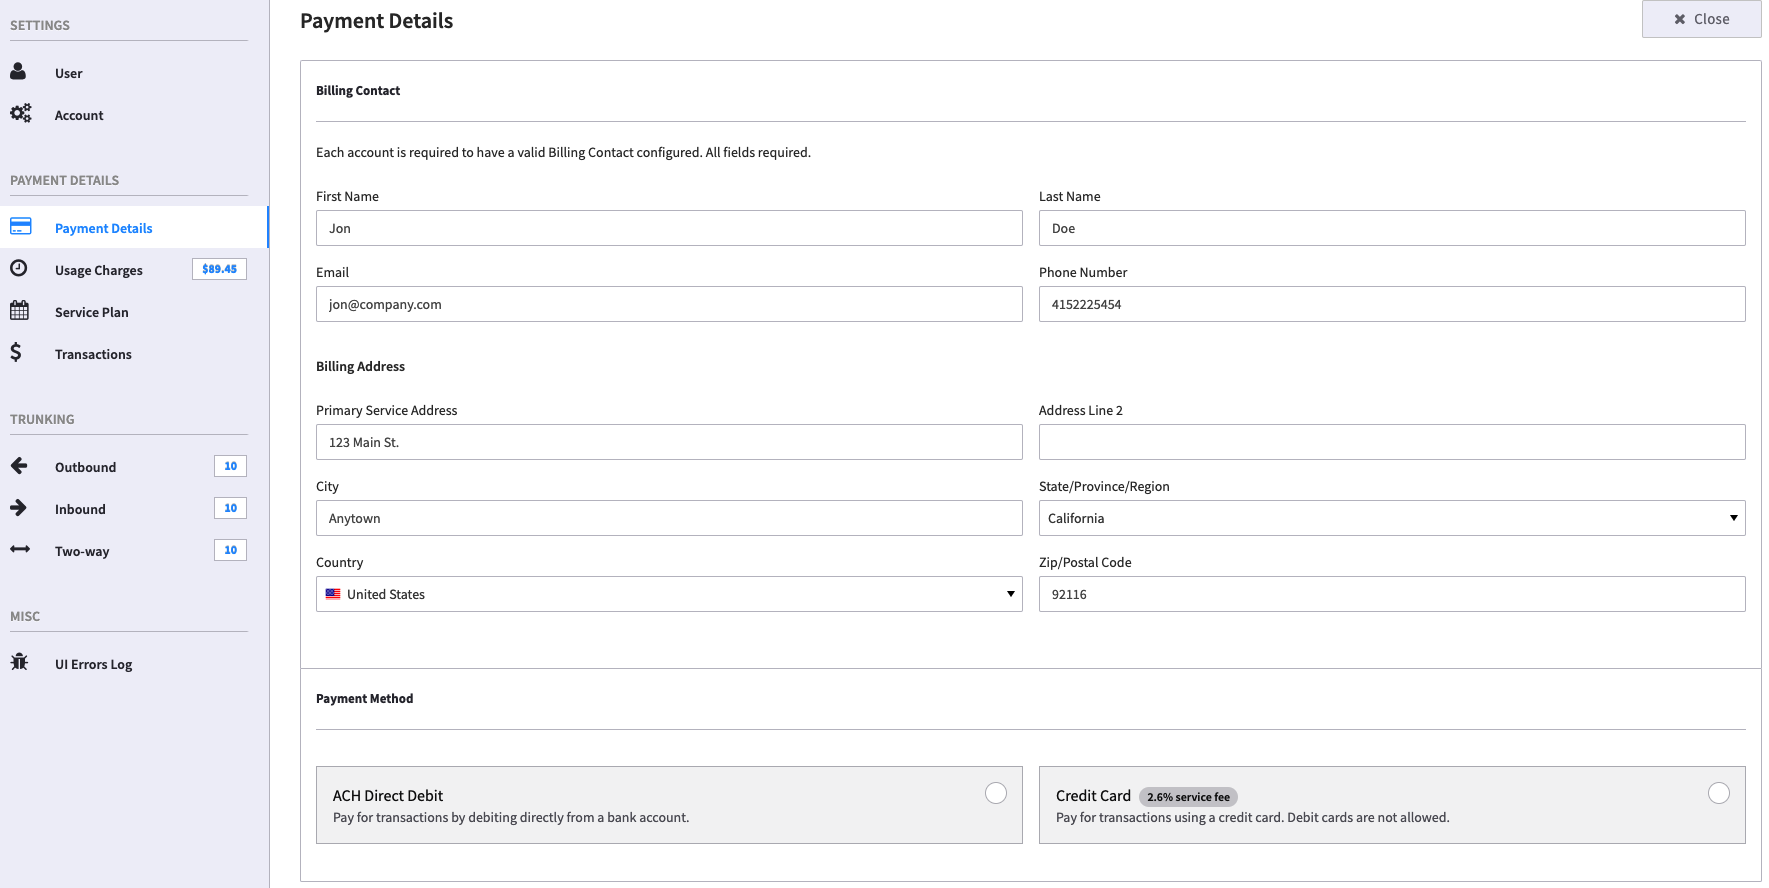Click the Two-way count badge 10
Image resolution: width=1769 pixels, height=888 pixels.
[230, 550]
